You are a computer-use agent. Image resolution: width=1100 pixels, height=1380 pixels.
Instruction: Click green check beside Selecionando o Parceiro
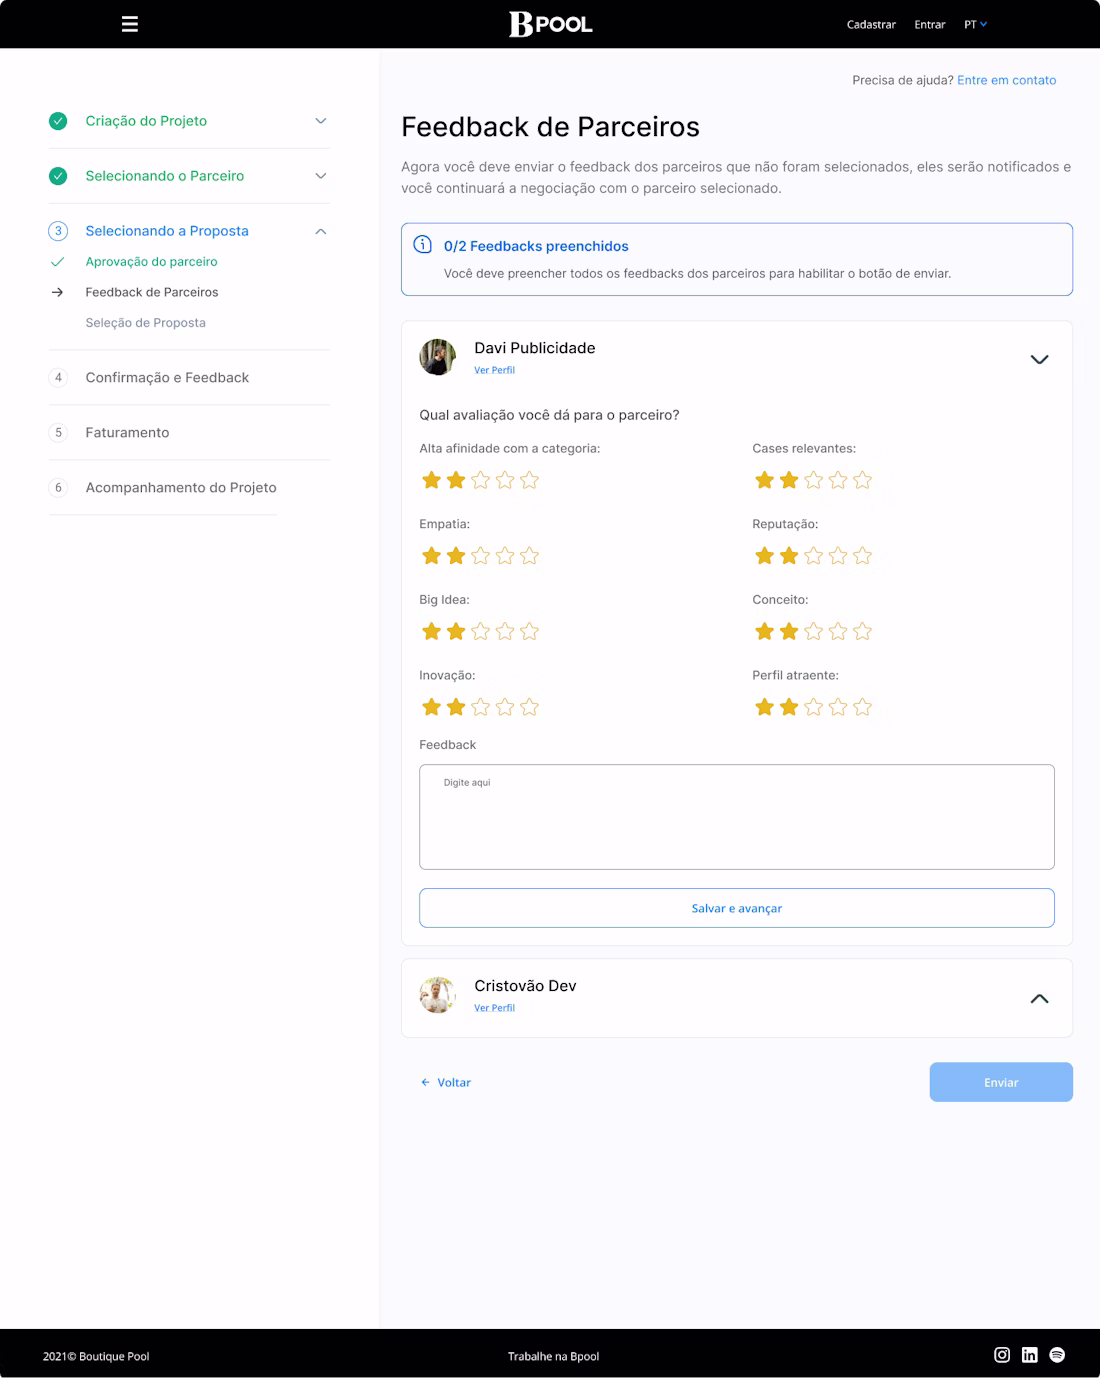(x=58, y=176)
